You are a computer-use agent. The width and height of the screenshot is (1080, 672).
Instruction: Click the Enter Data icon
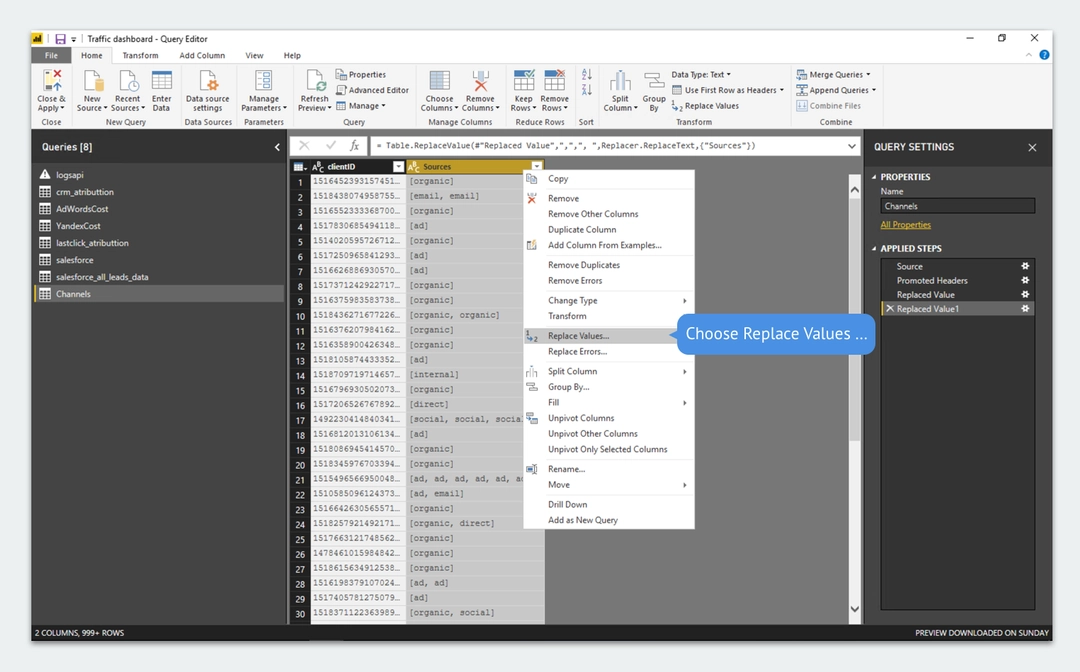(x=162, y=81)
